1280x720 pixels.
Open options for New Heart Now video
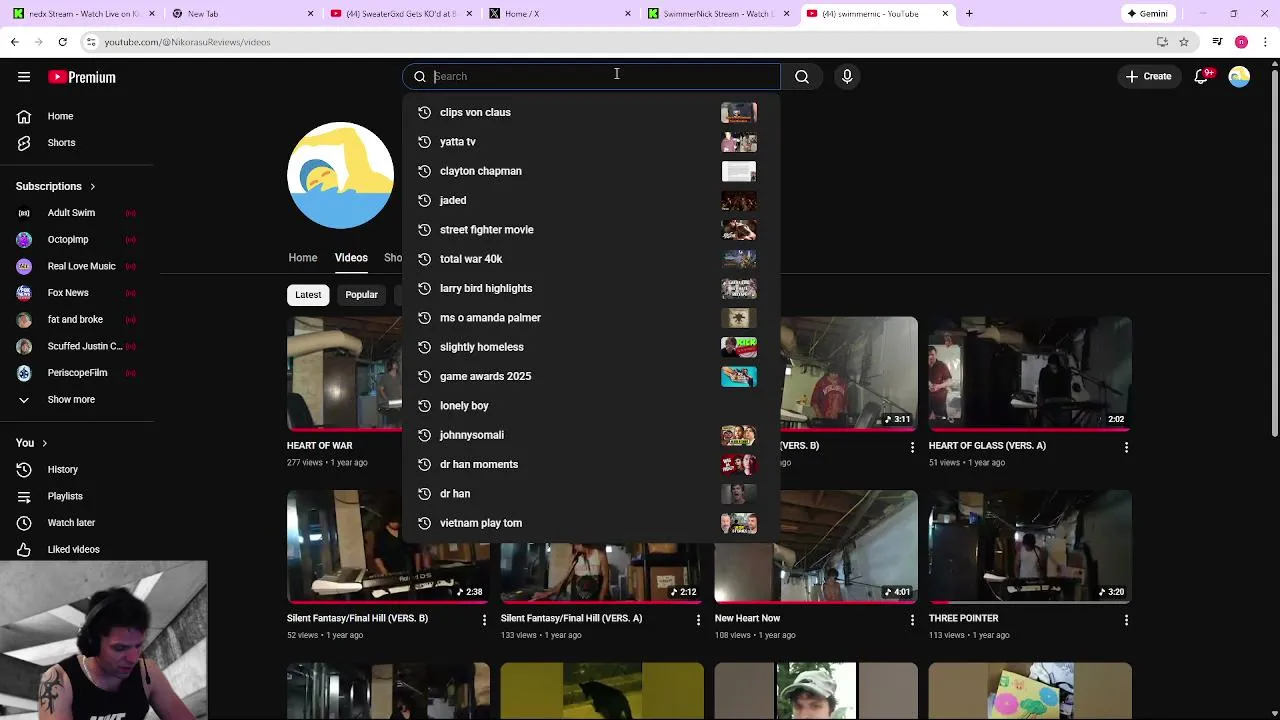(912, 620)
